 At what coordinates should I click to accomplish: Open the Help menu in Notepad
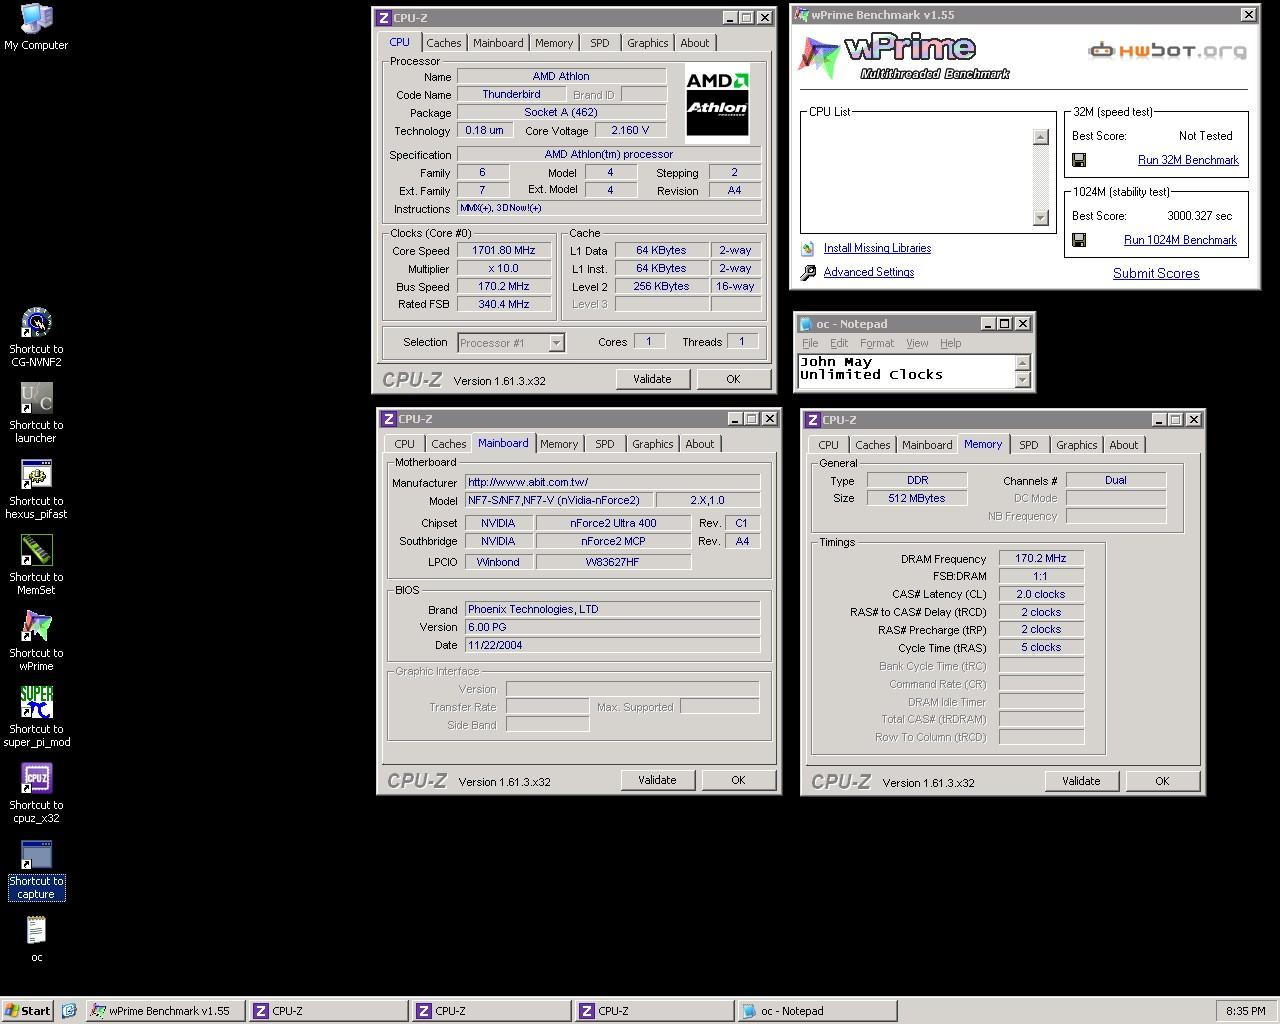point(950,343)
